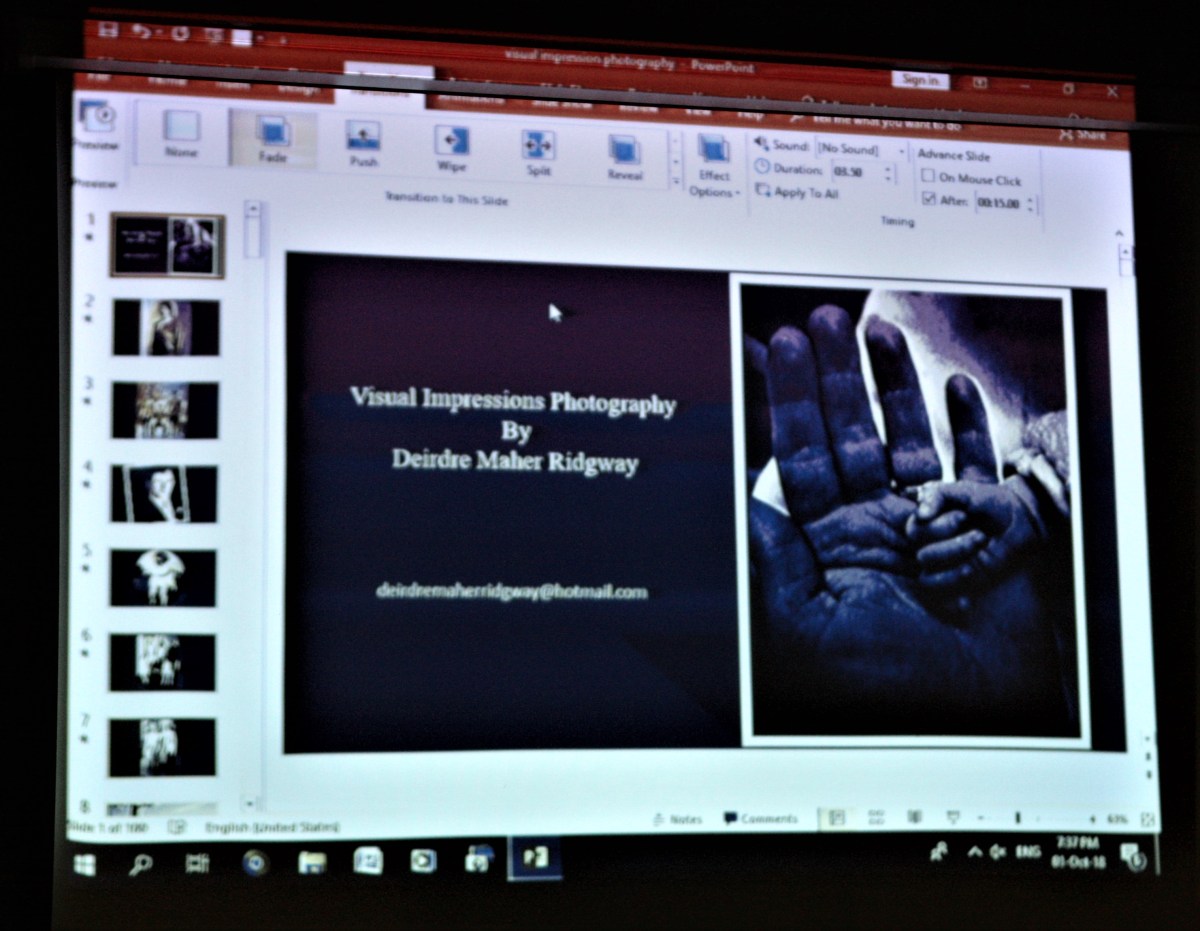This screenshot has width=1200, height=931.
Task: Enable the On Mouse Click checkbox
Action: pyautogui.click(x=928, y=177)
